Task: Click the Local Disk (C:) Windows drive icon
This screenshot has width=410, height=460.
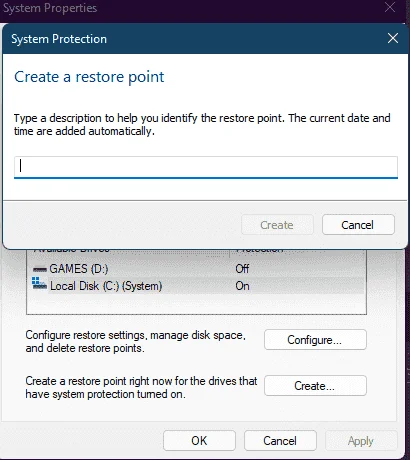Action: (x=39, y=284)
